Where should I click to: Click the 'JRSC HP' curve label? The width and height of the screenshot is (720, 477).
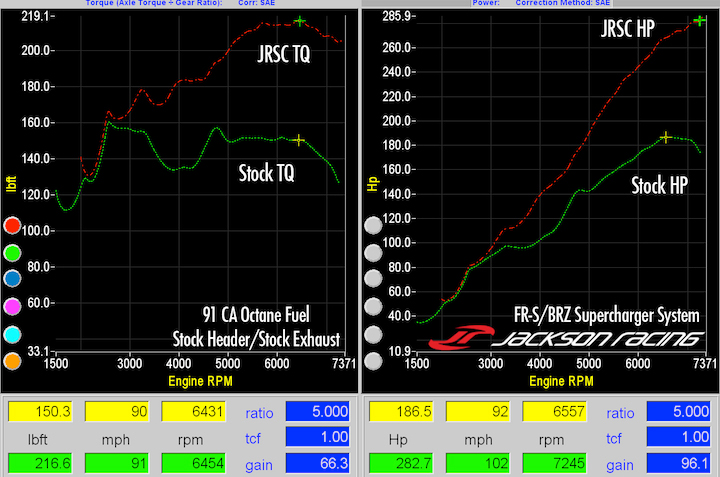point(628,28)
